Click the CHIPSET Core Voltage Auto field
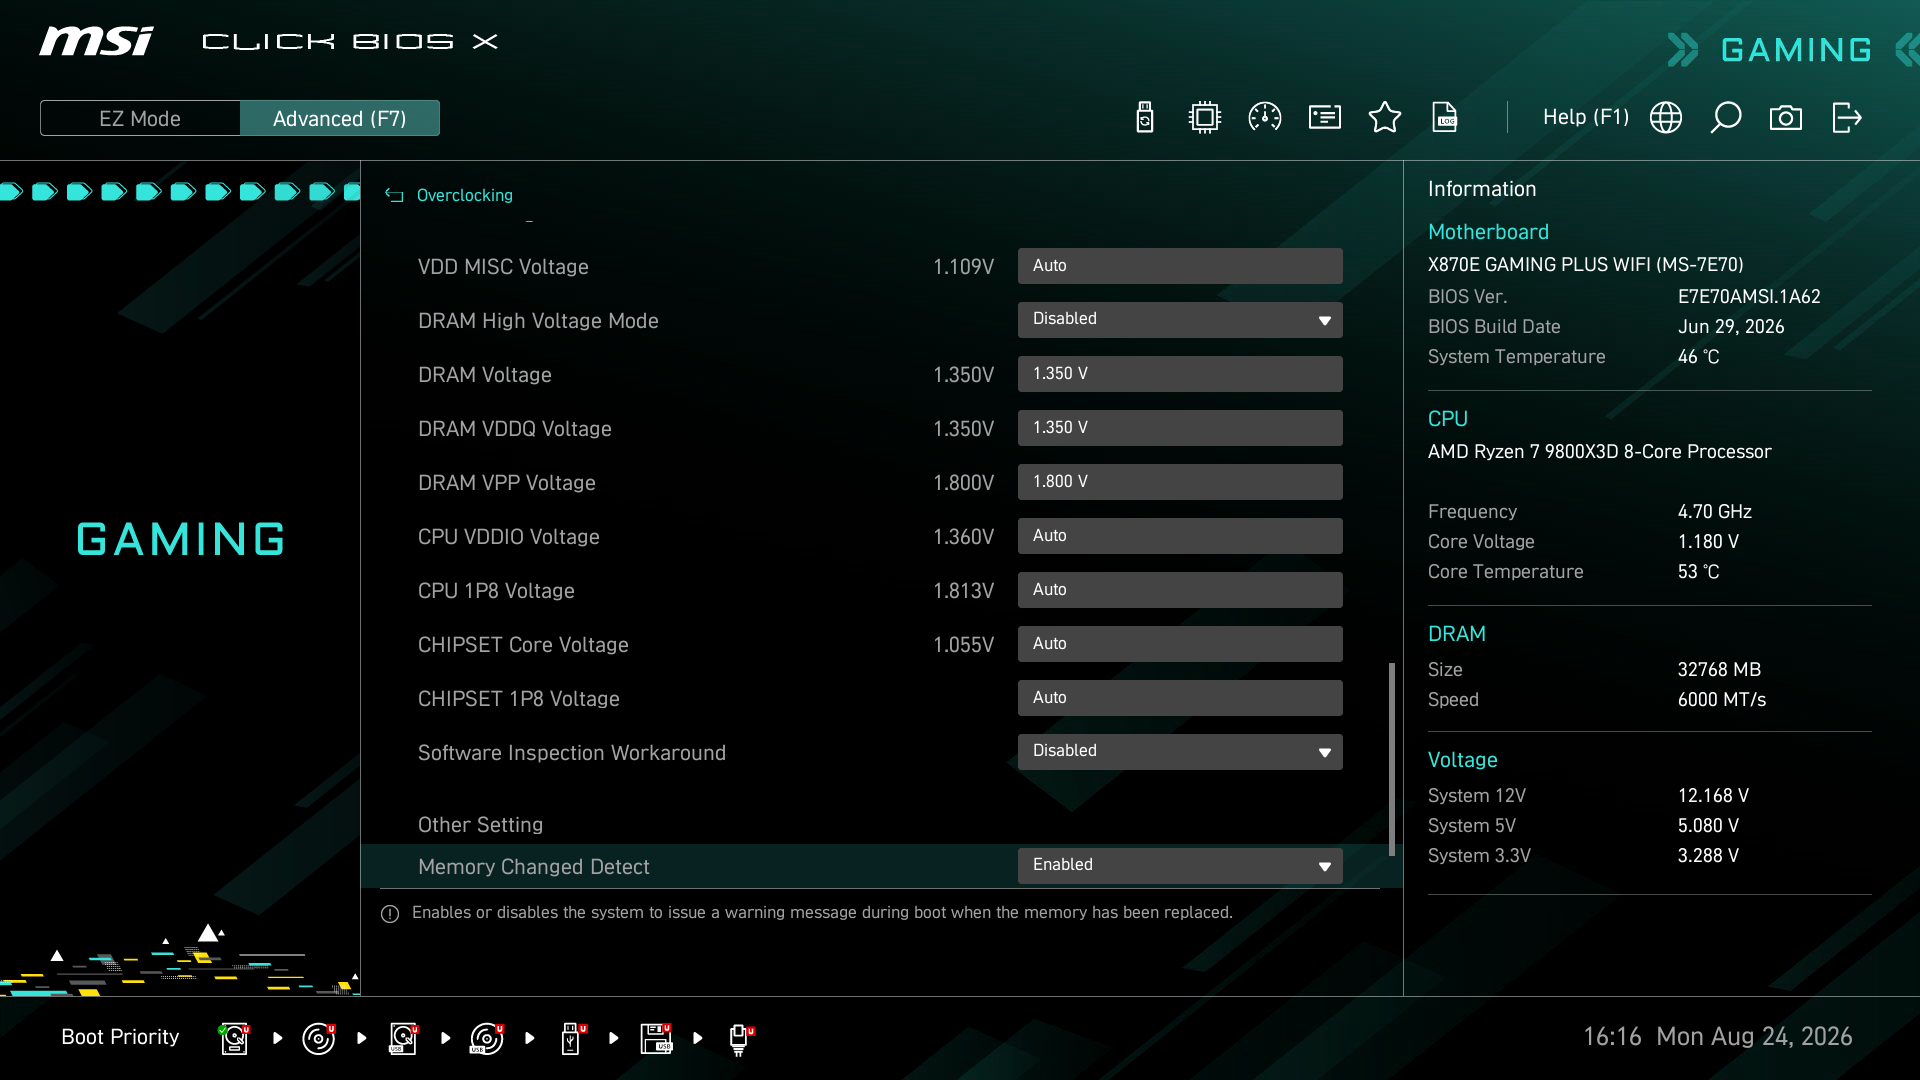 1180,644
